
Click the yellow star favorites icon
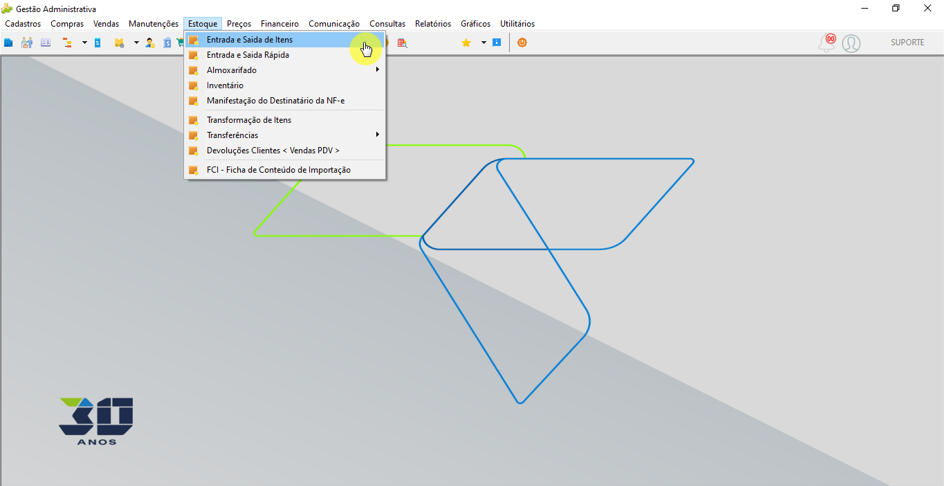pos(466,43)
